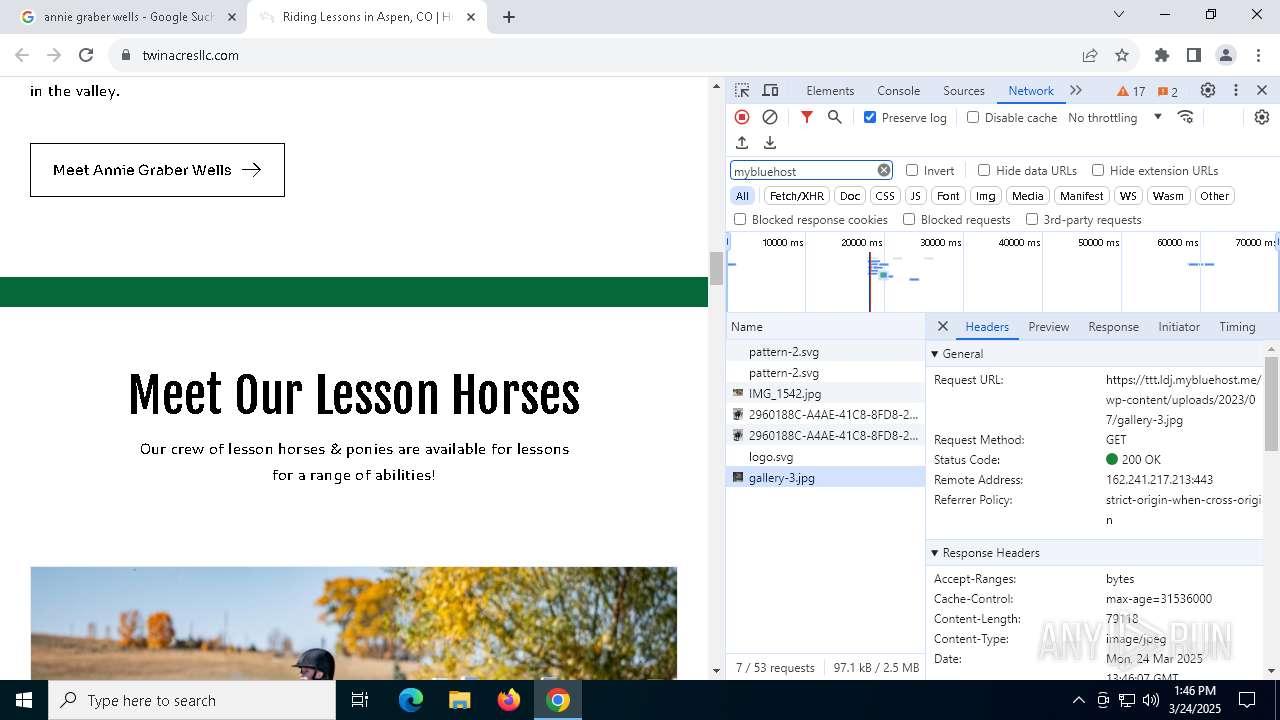This screenshot has height=720, width=1280.
Task: Launch Firefox from taskbar
Action: pos(509,700)
